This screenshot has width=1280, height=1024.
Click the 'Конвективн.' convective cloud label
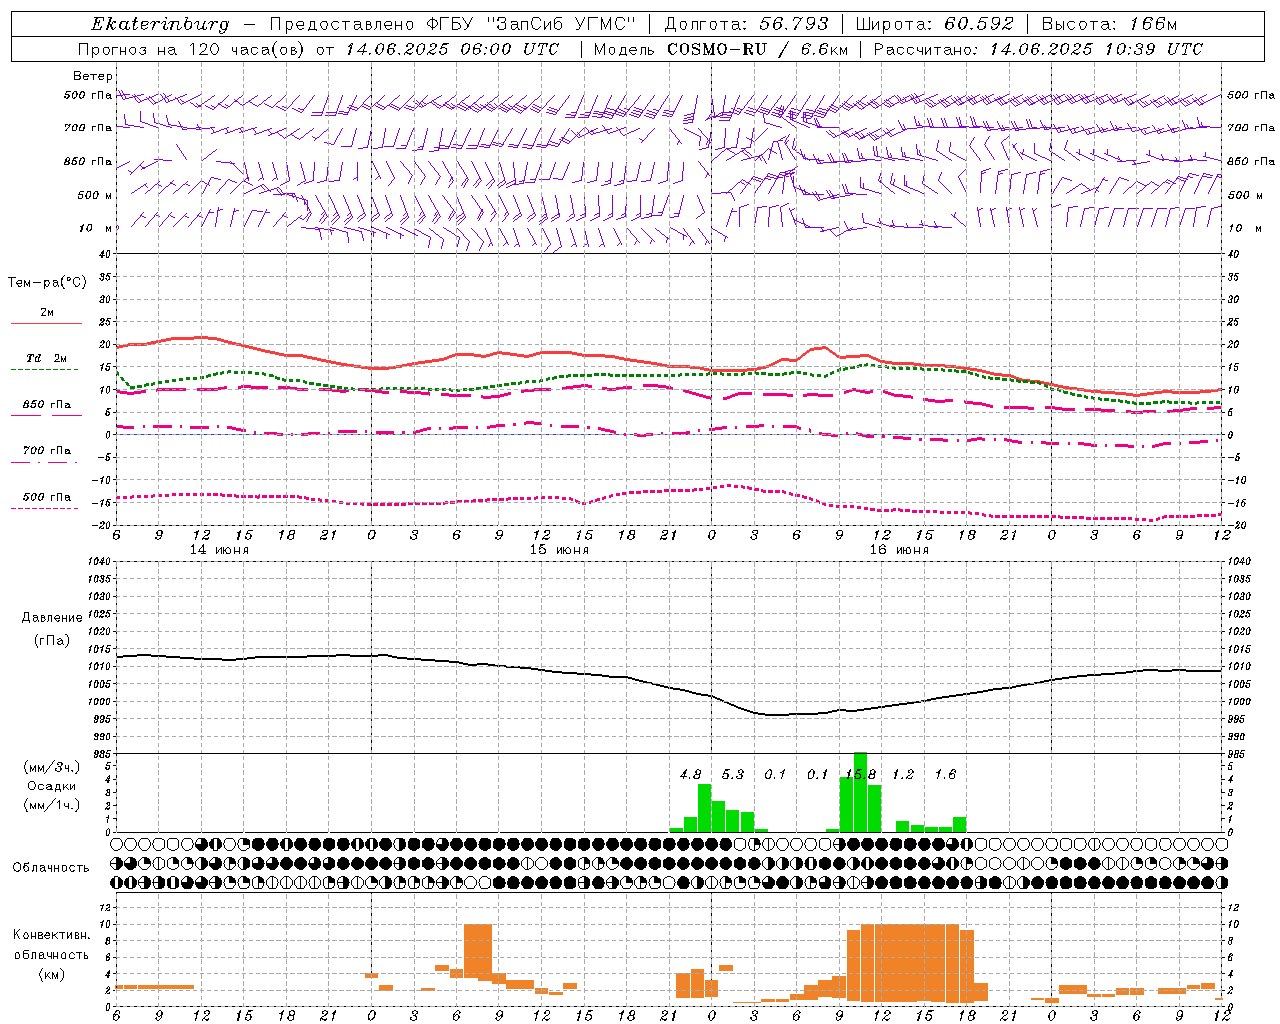click(x=51, y=935)
